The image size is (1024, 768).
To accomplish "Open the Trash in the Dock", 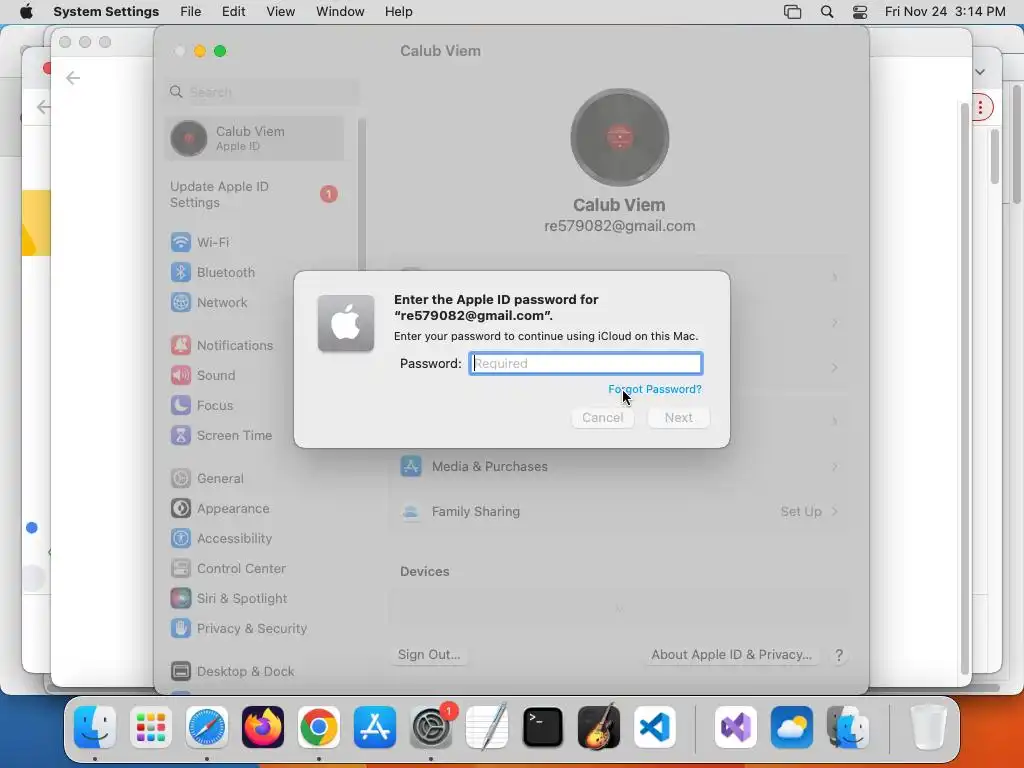I will (929, 727).
